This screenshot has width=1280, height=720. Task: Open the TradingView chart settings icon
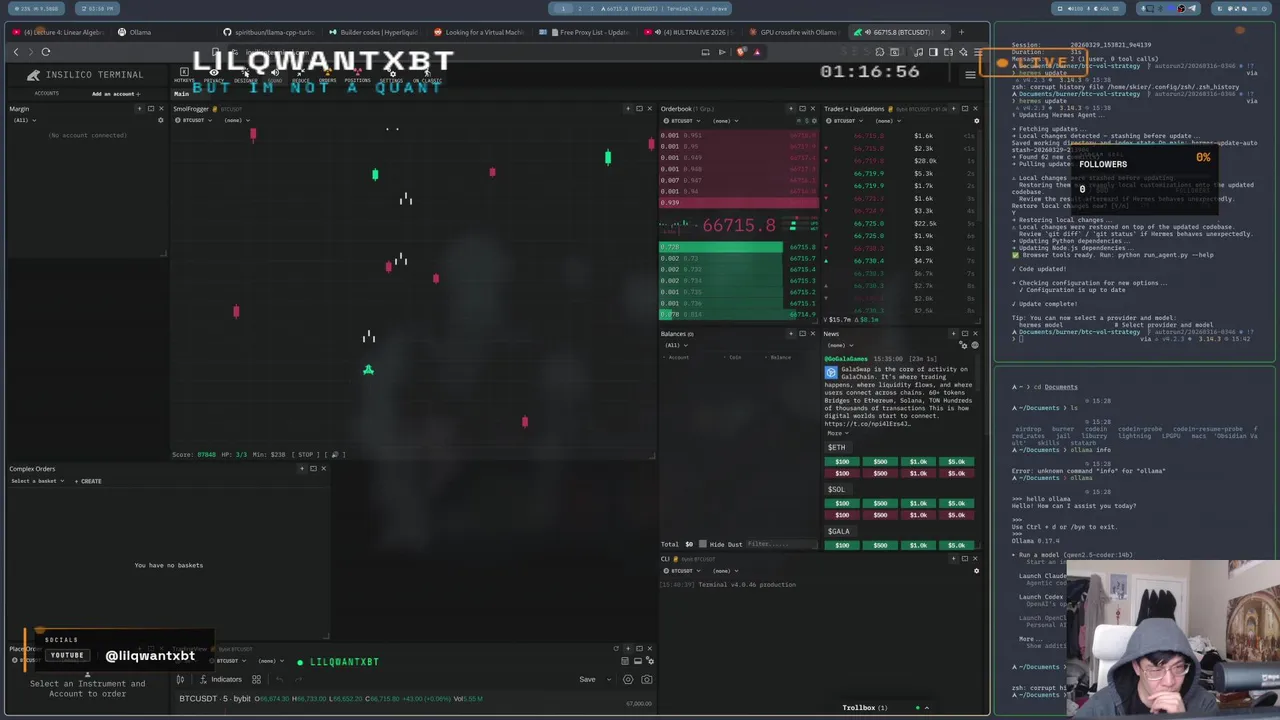click(x=627, y=679)
